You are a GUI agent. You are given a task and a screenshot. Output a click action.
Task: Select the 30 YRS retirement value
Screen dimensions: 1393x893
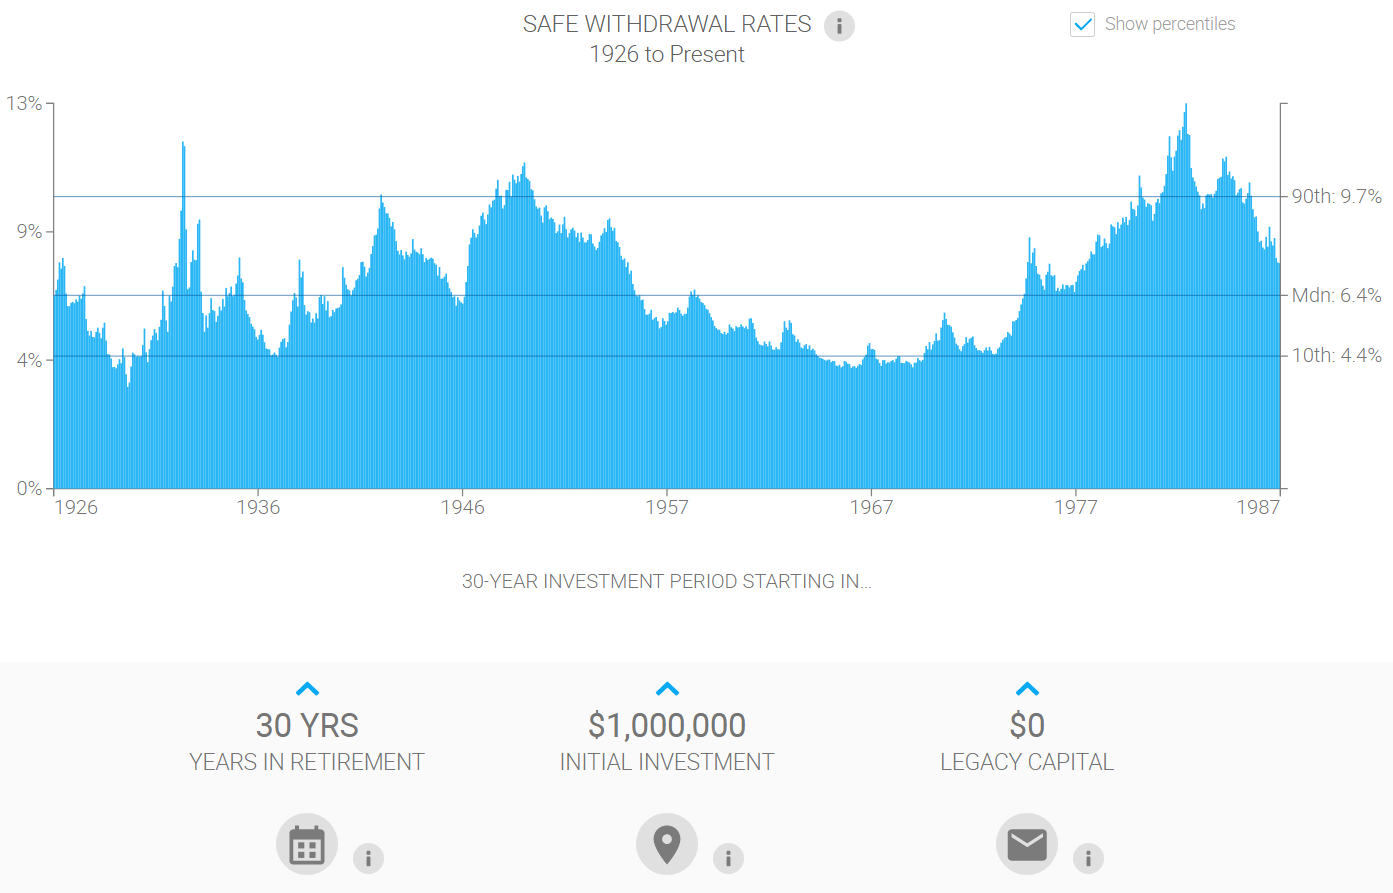click(x=307, y=725)
